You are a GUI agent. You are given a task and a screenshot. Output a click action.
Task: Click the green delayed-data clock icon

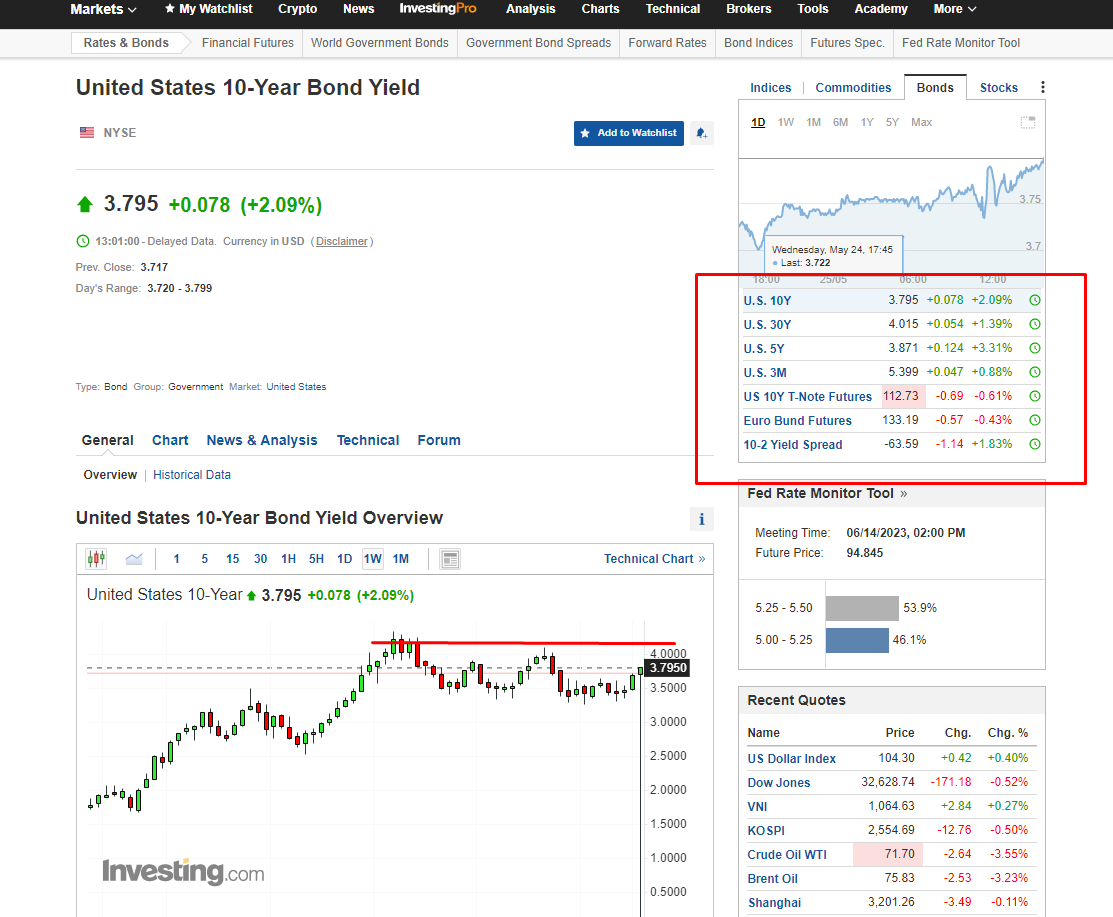pyautogui.click(x=83, y=241)
